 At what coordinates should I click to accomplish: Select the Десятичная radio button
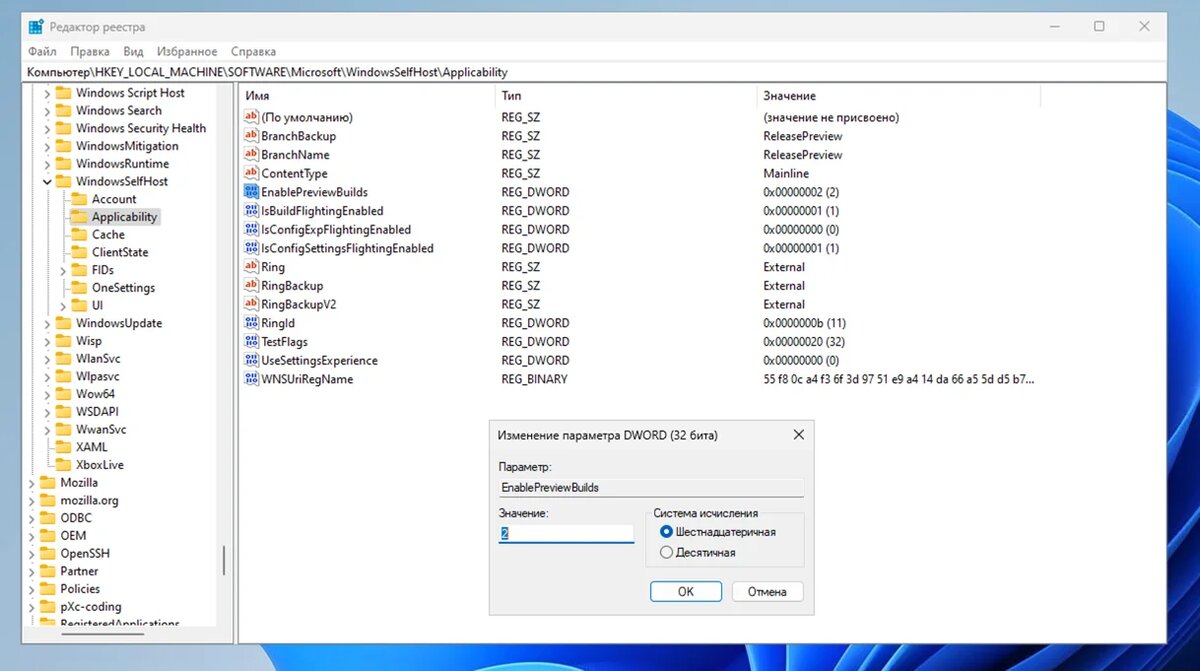666,552
